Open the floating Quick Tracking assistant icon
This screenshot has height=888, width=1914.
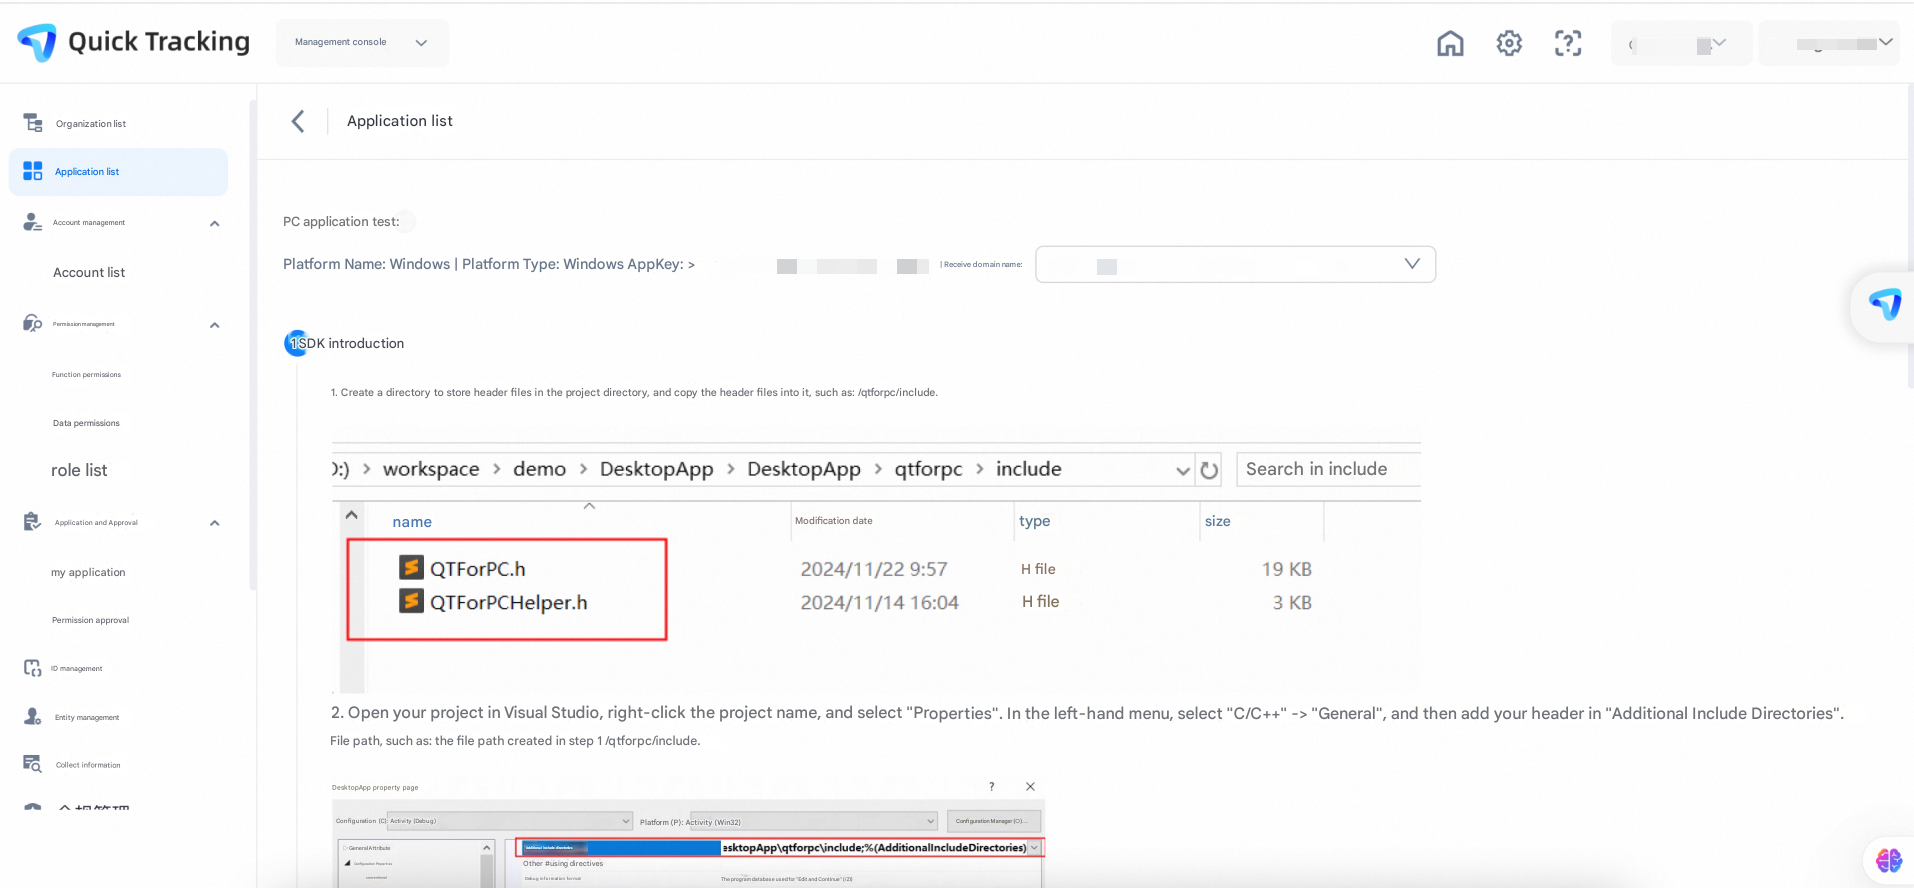click(1885, 304)
